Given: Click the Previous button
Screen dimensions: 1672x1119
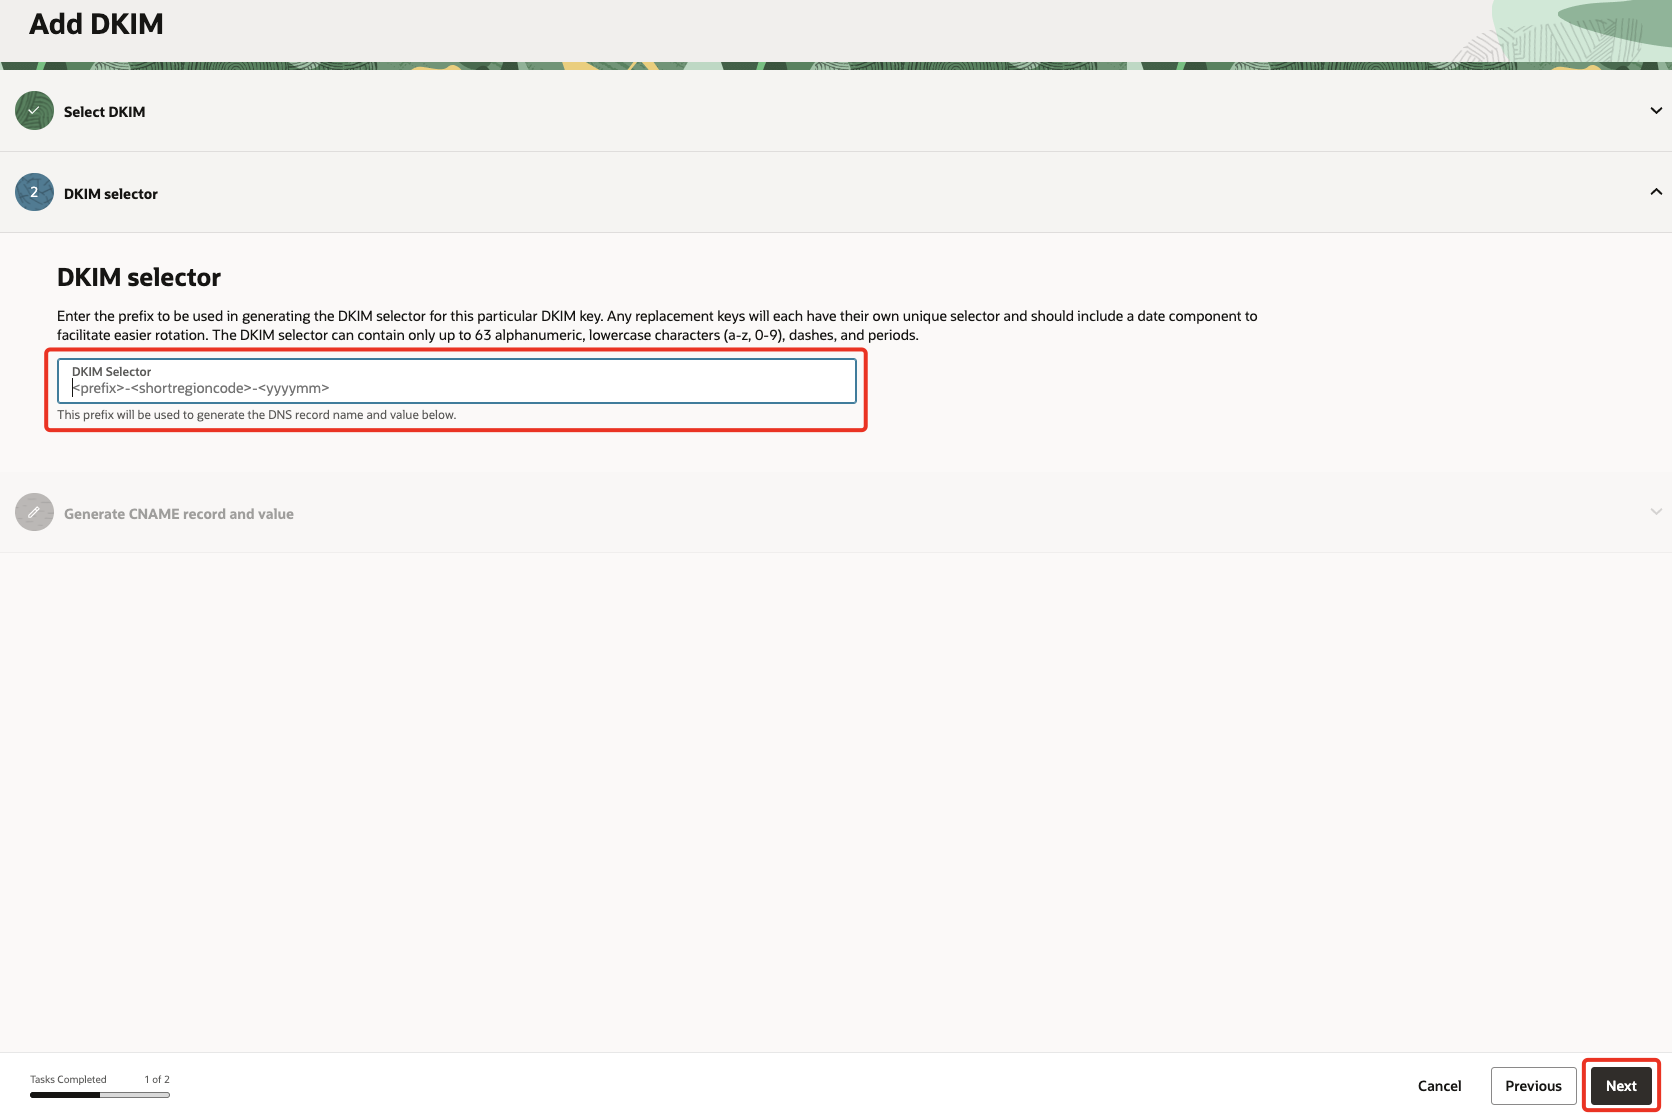Looking at the screenshot, I should [x=1533, y=1085].
